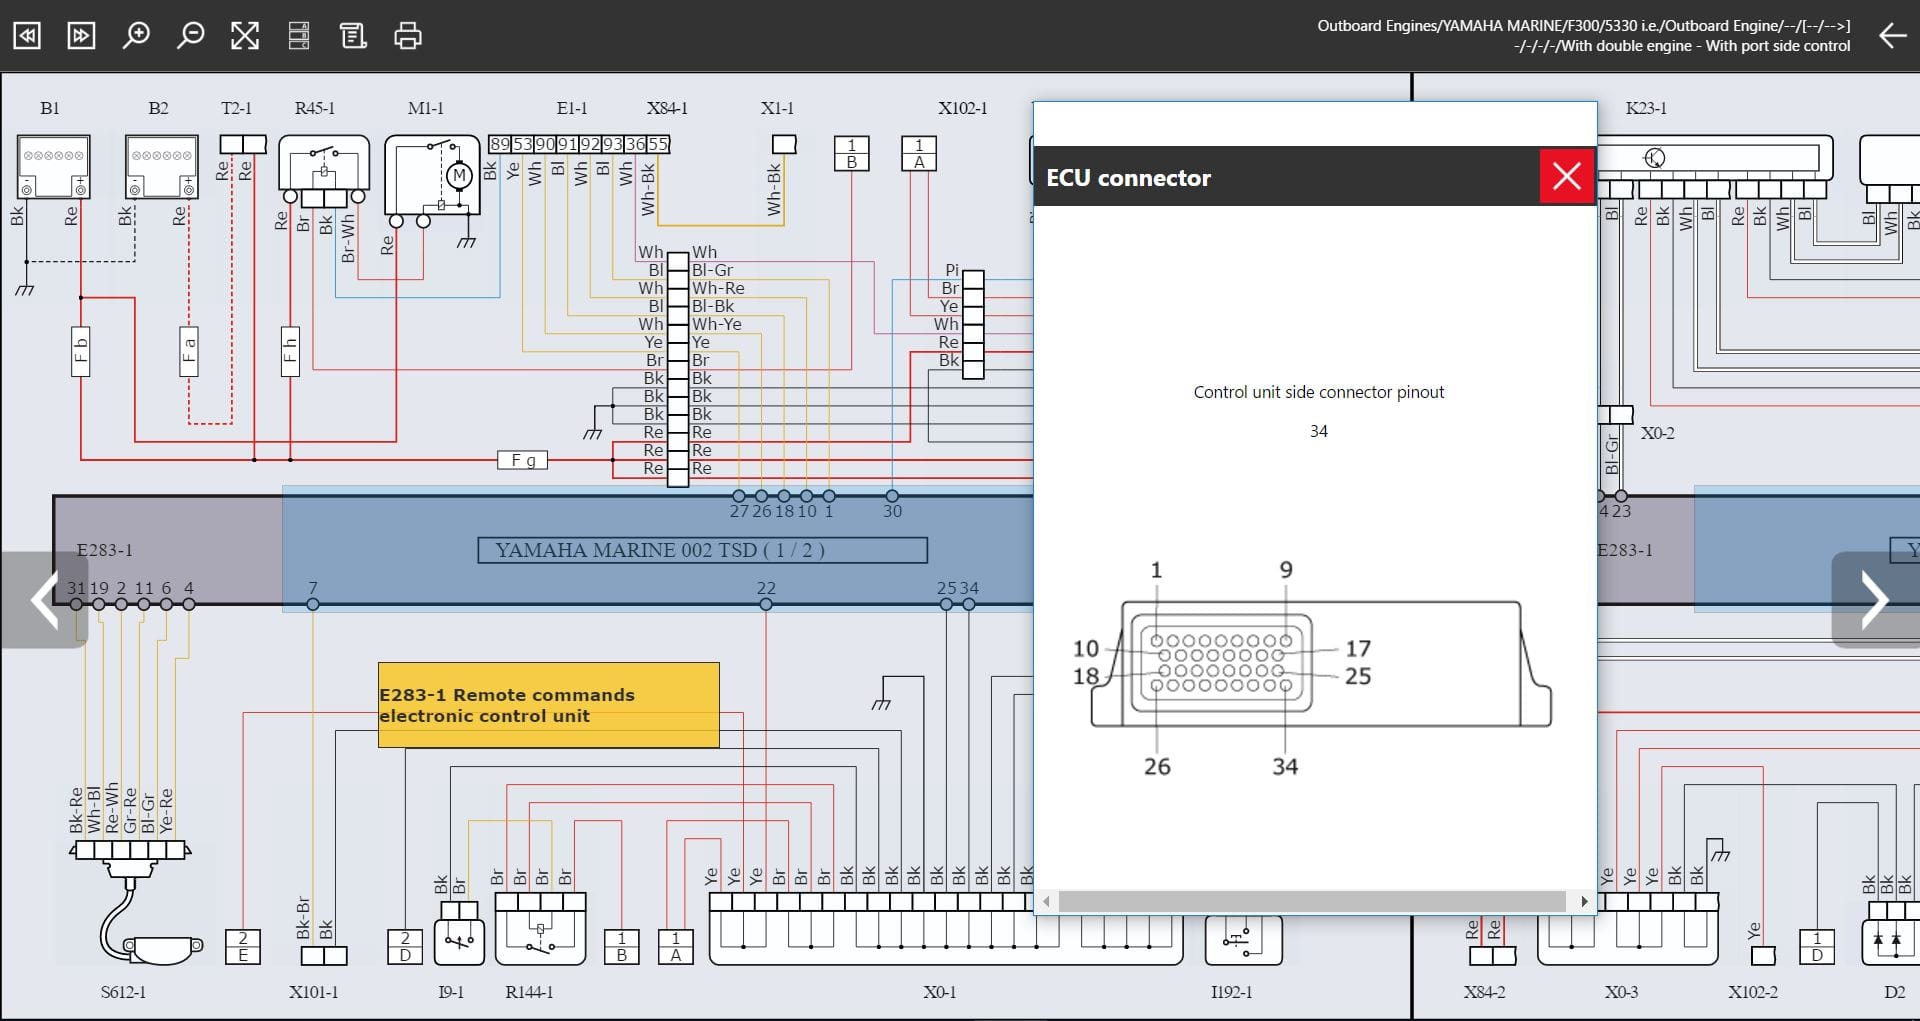Select the I192-1 switch symbol
The width and height of the screenshot is (1920, 1021).
click(1243, 940)
